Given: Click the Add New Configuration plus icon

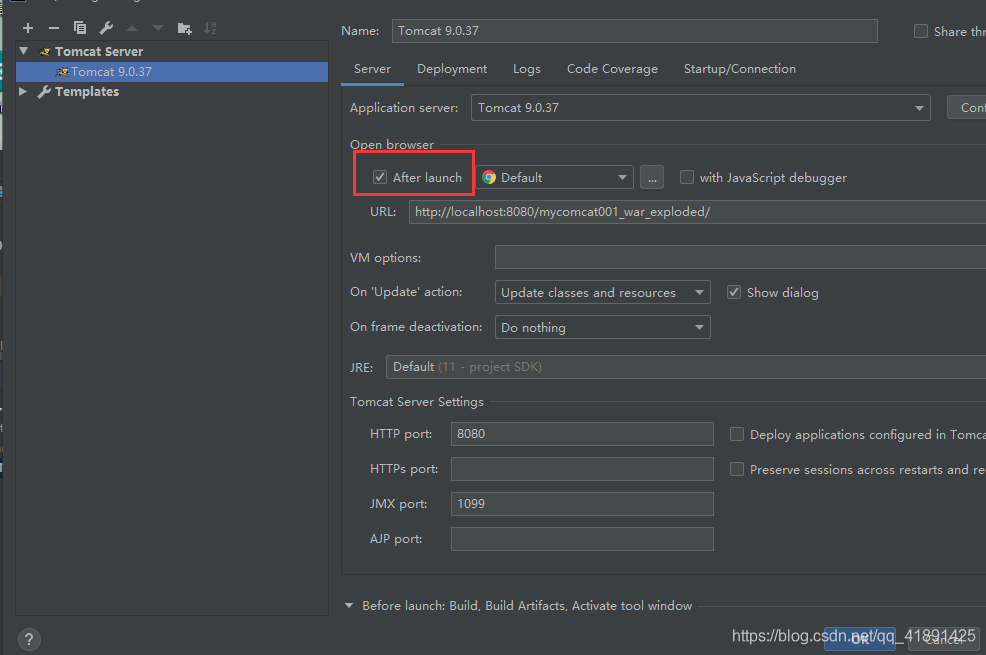Looking at the screenshot, I should point(28,28).
